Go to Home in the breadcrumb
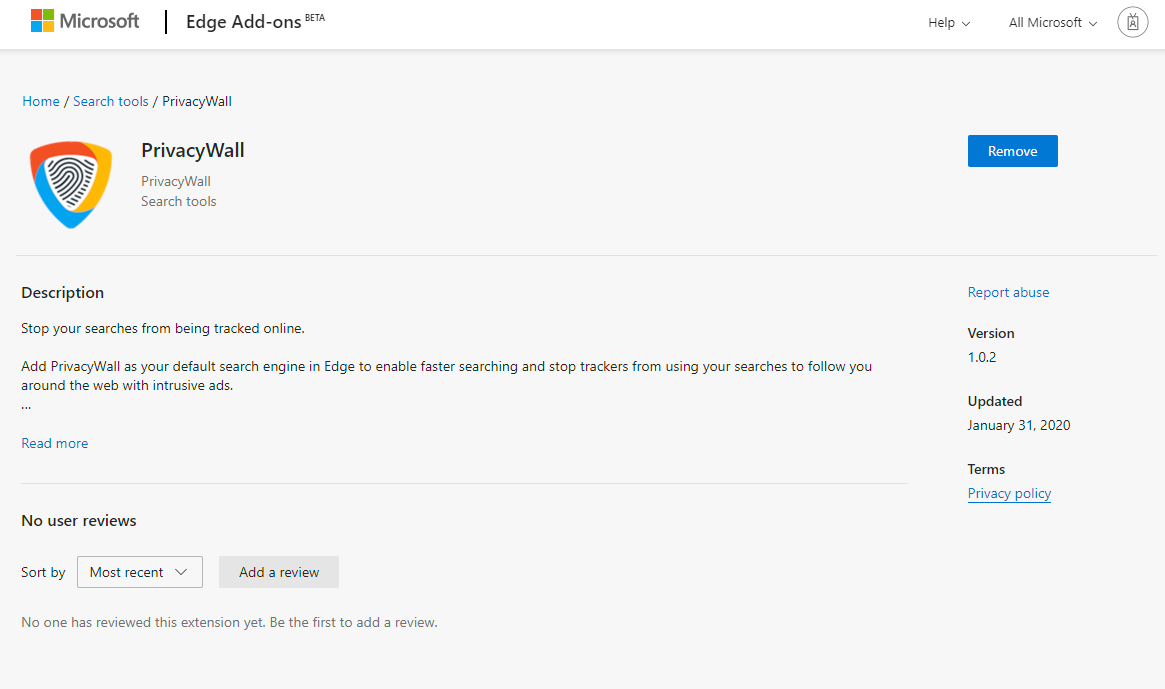Viewport: 1165px width, 689px height. click(x=41, y=101)
